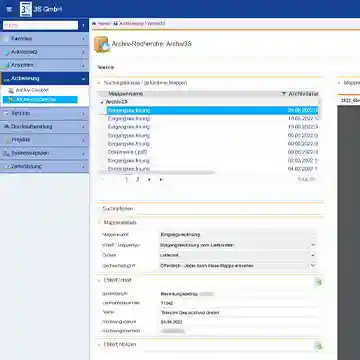Expand the Objekt Notizen panel
The width and height of the screenshot is (360, 360).
(x=99, y=344)
